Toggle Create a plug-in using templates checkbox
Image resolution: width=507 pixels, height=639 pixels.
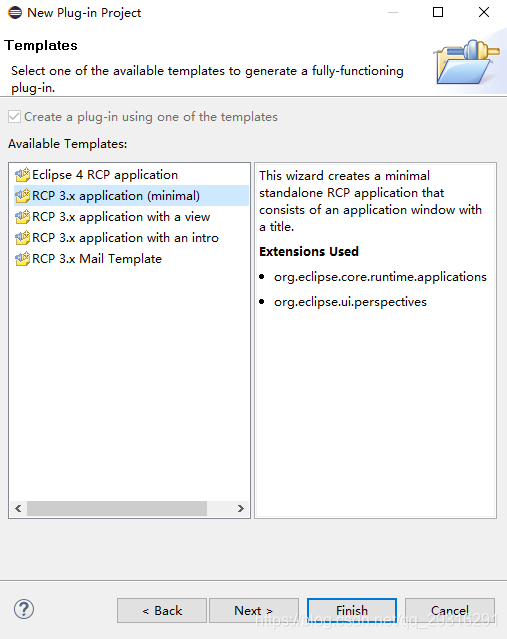[14, 117]
